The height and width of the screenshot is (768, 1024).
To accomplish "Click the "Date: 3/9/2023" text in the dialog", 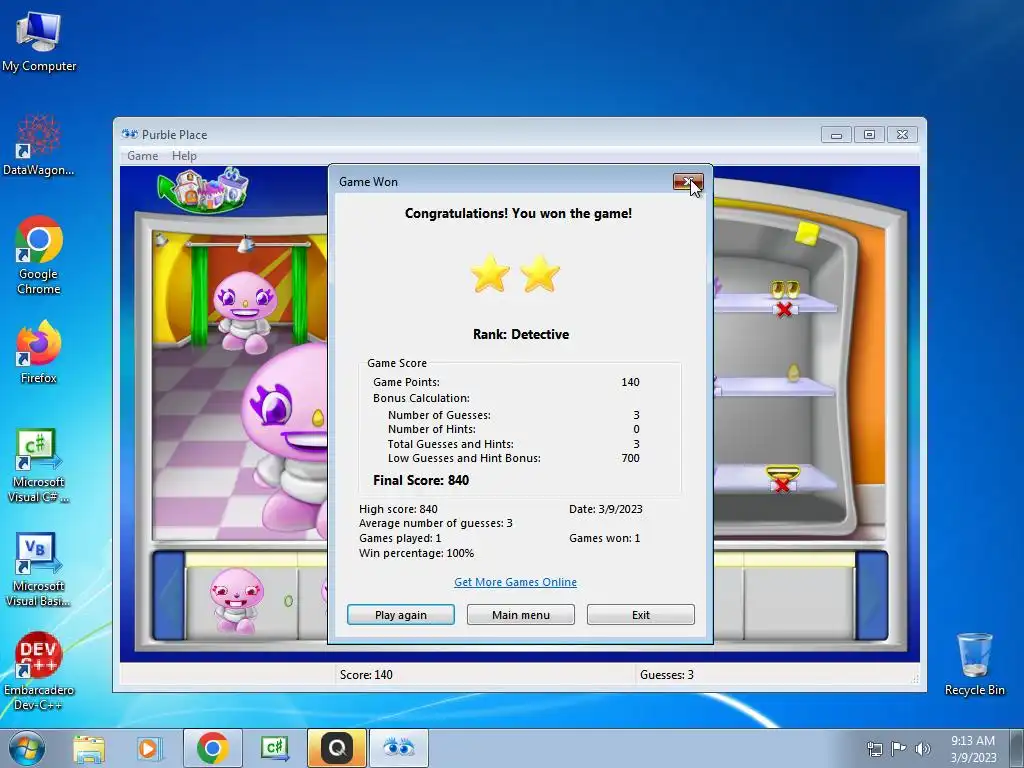I will coord(605,509).
